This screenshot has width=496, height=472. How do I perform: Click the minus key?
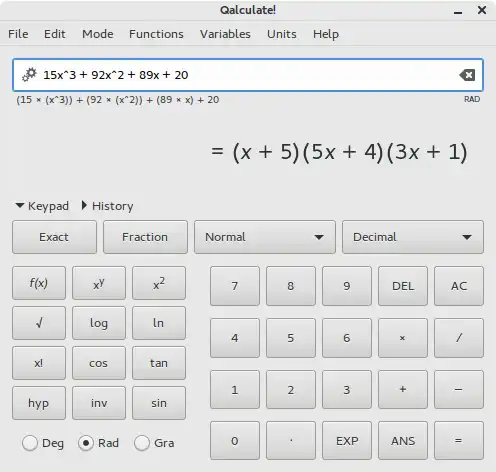click(459, 389)
